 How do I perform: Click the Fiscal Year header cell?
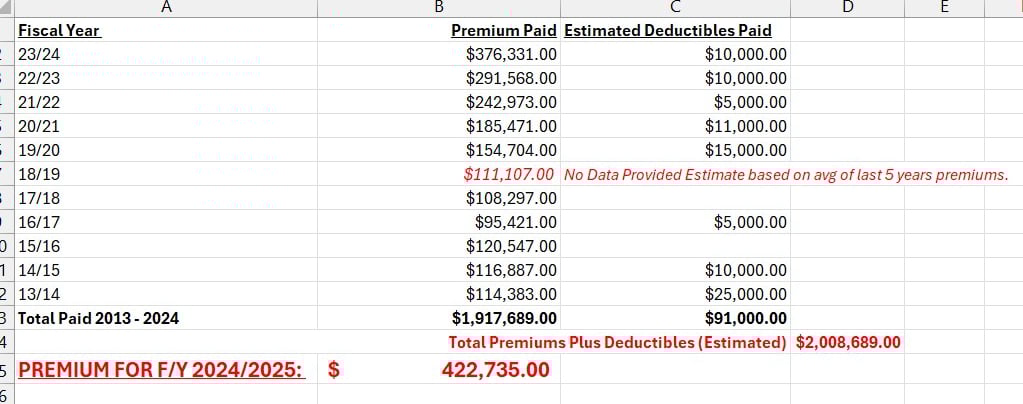[60, 30]
